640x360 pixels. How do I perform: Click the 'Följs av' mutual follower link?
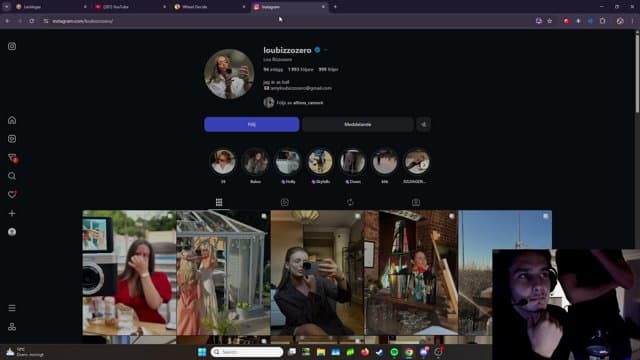click(x=300, y=103)
